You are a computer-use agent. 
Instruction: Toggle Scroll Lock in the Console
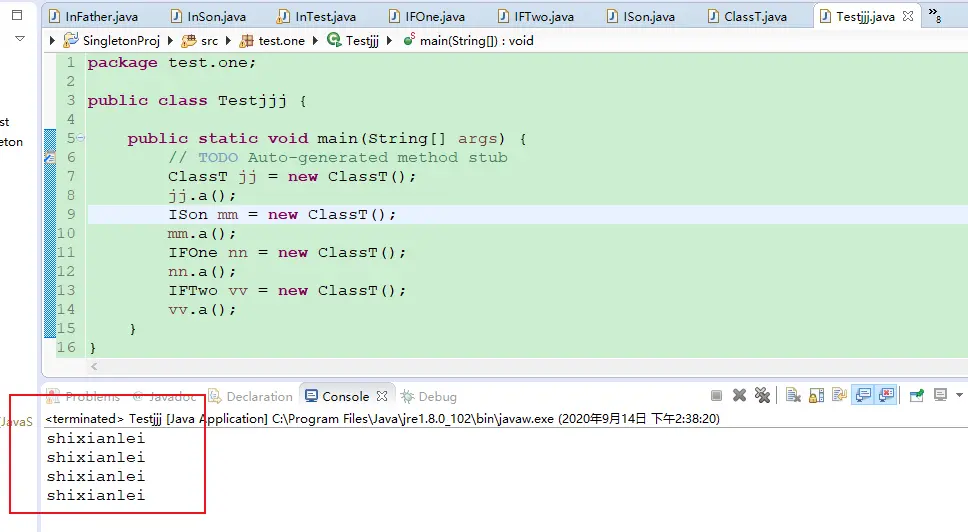coord(815,396)
